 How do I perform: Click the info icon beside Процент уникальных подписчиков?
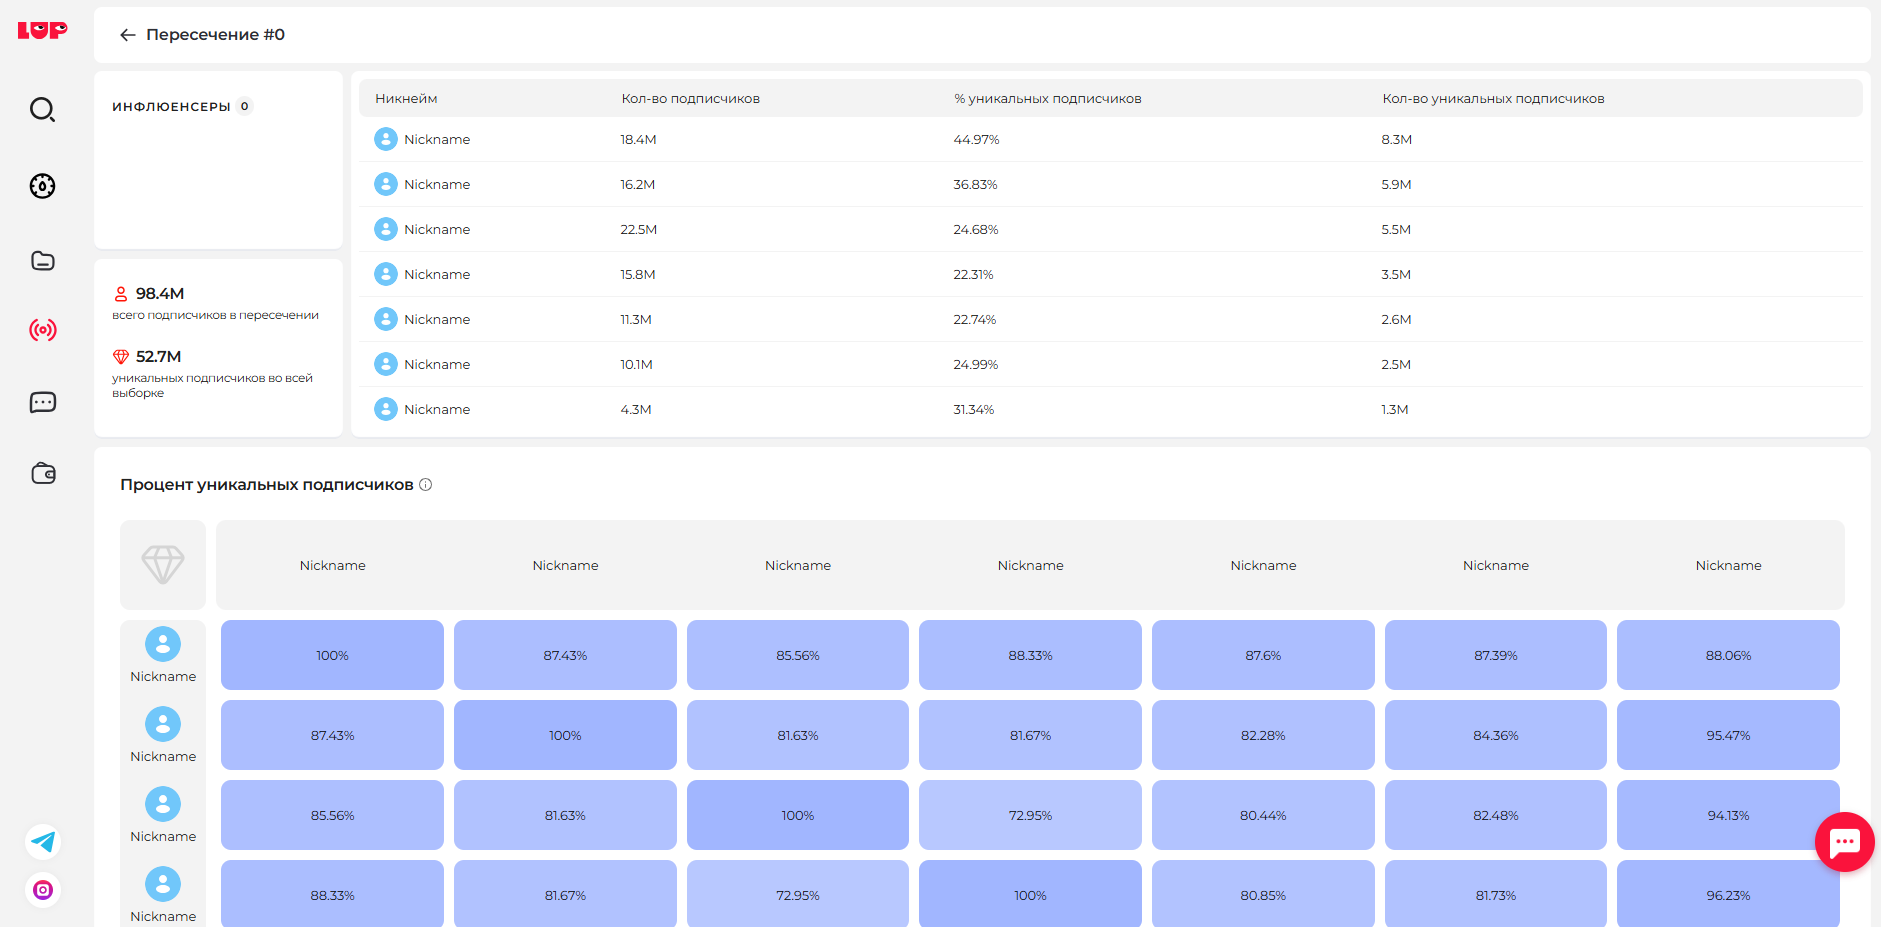[x=426, y=485]
